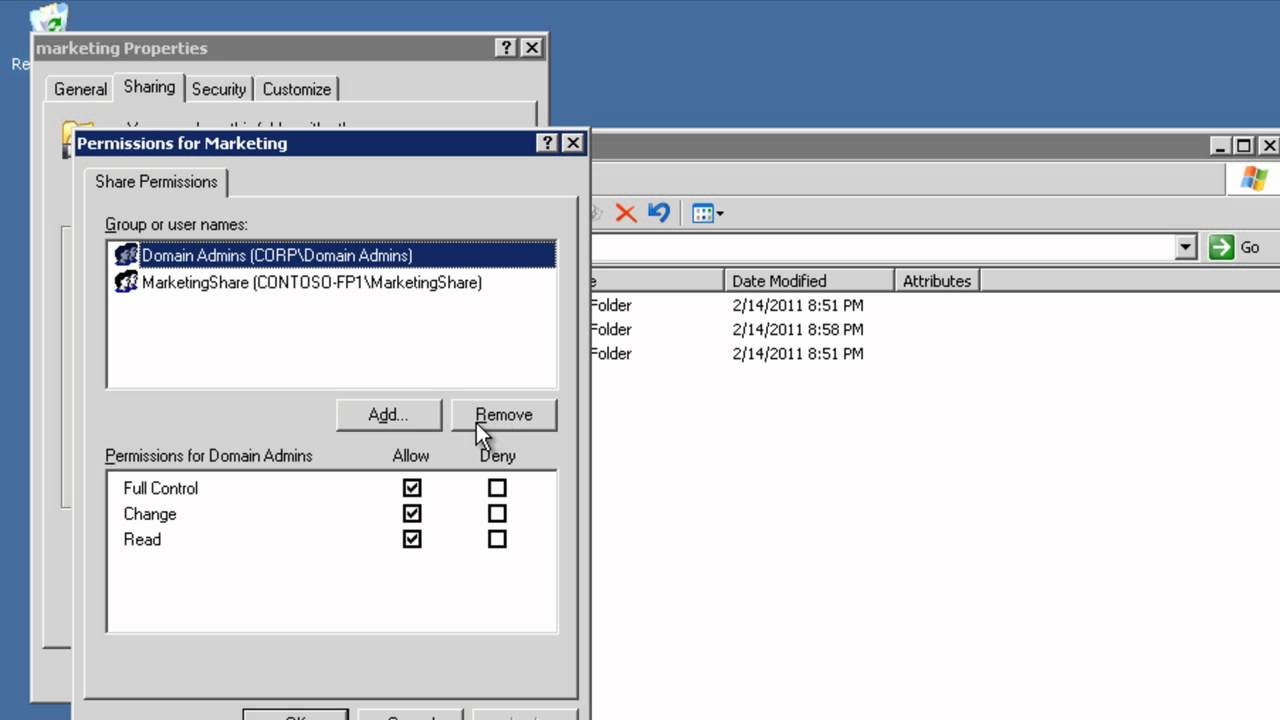The width and height of the screenshot is (1280, 720).
Task: Check Allow for Full Control
Action: pos(412,488)
